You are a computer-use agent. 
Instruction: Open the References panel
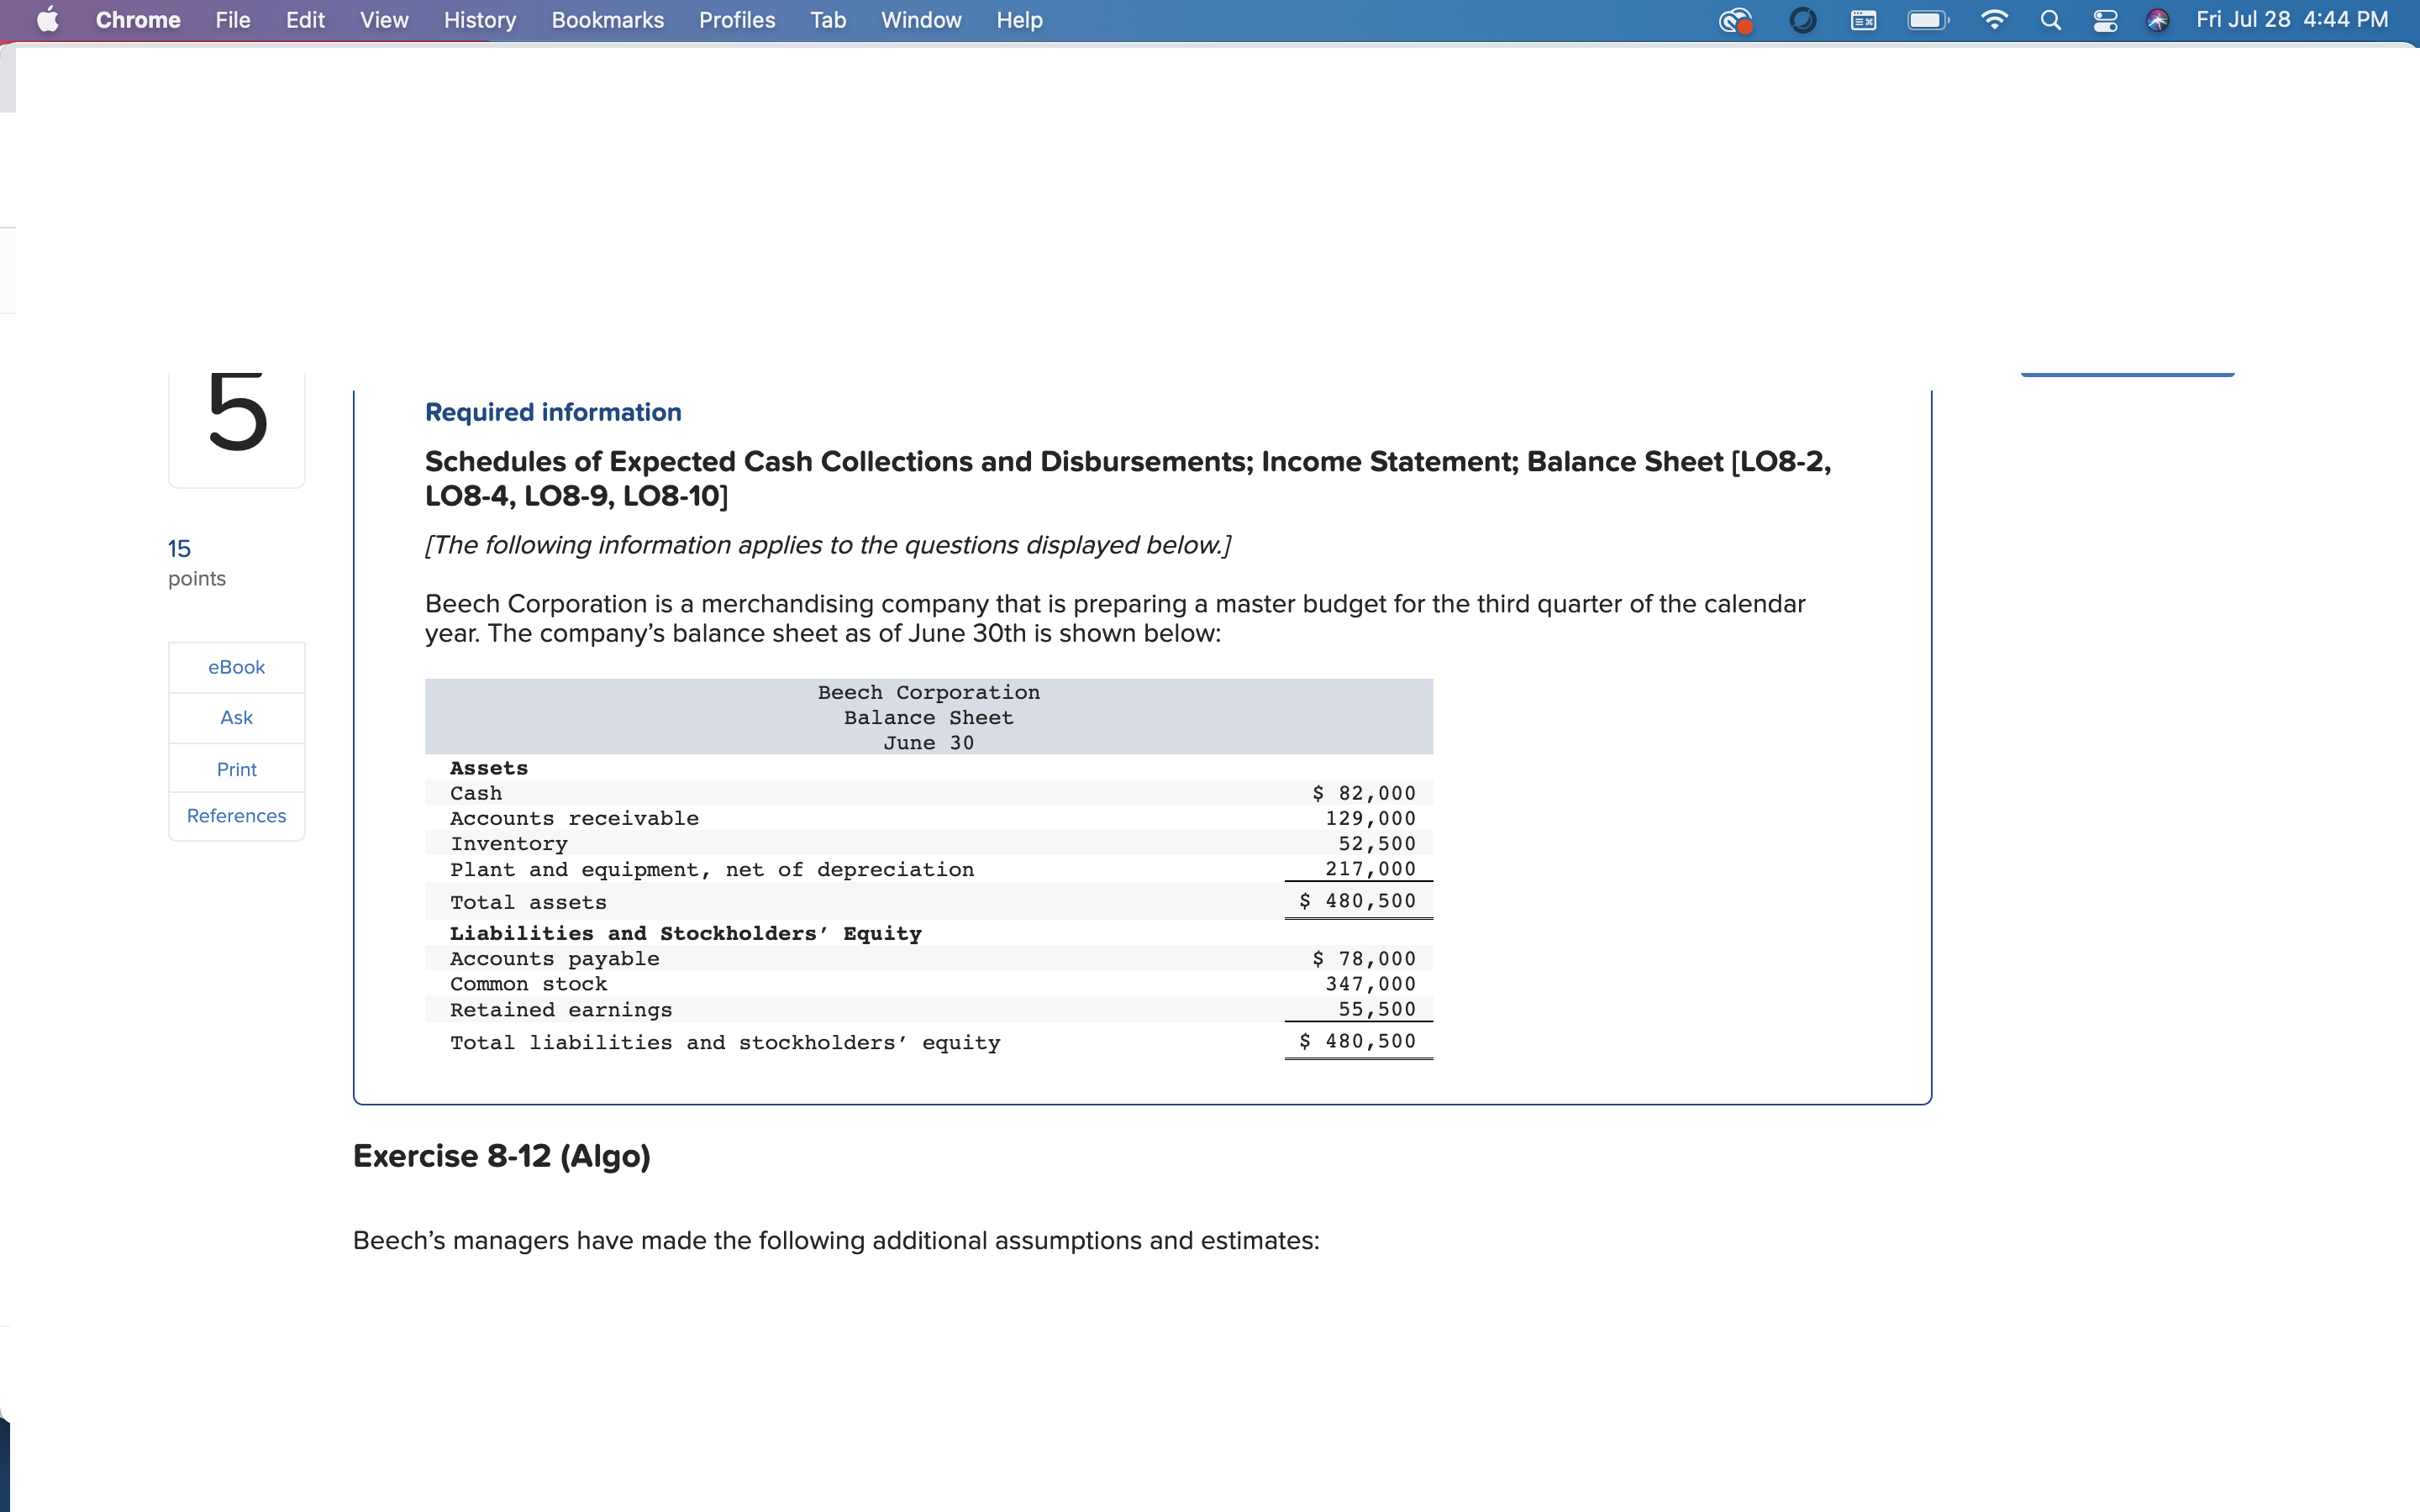pyautogui.click(x=236, y=815)
